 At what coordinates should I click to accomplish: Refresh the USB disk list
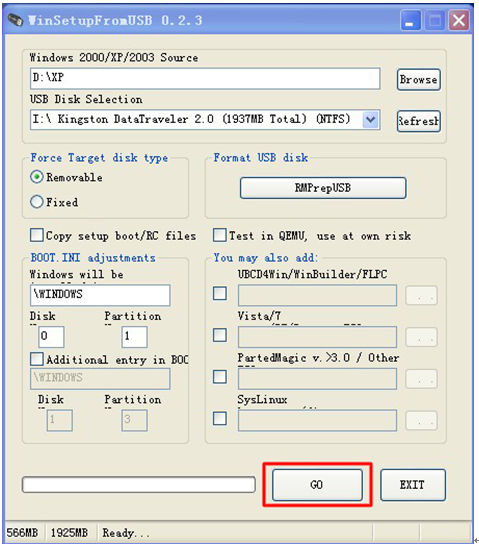point(418,121)
